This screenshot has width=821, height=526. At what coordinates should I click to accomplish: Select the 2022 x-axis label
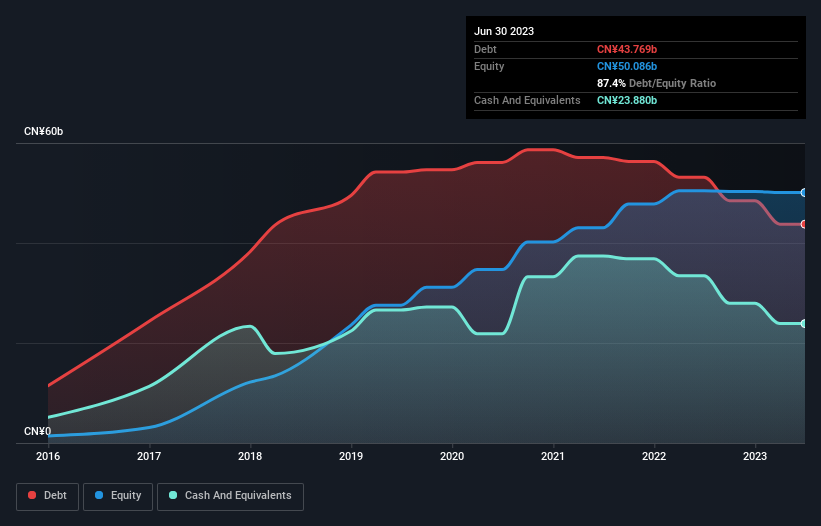(x=654, y=456)
